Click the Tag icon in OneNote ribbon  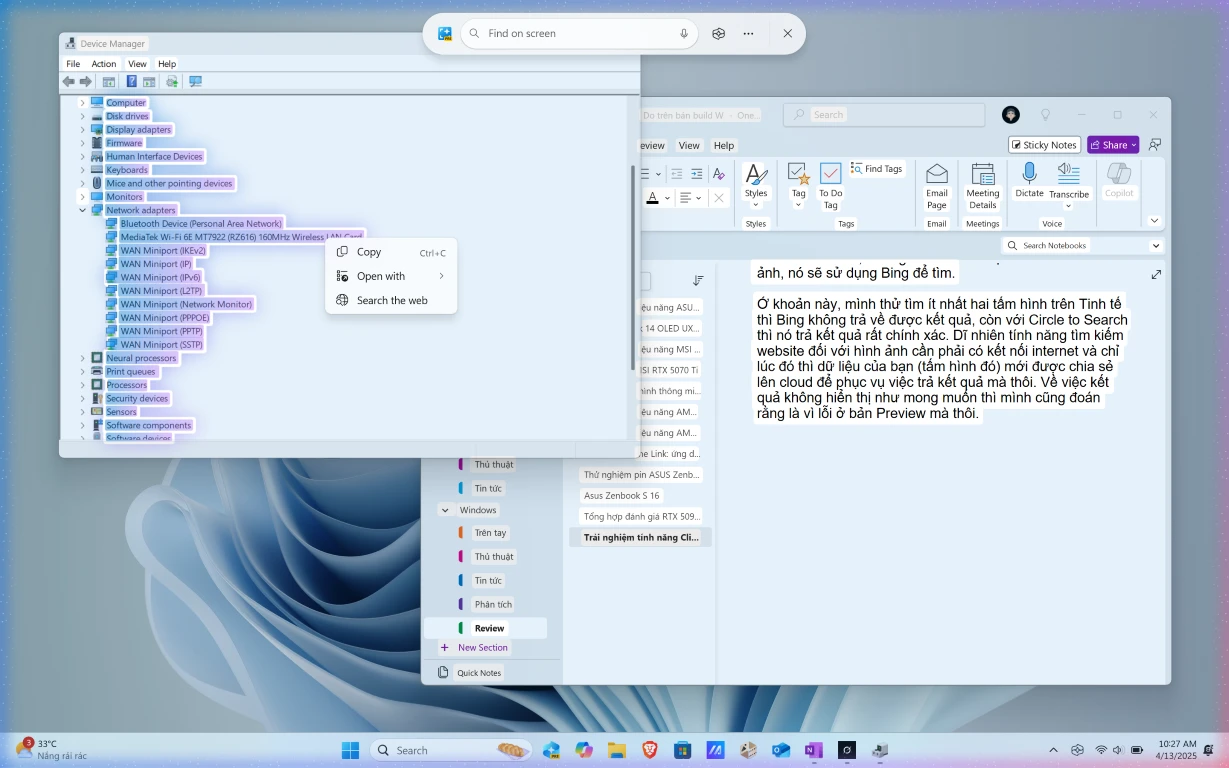(798, 174)
